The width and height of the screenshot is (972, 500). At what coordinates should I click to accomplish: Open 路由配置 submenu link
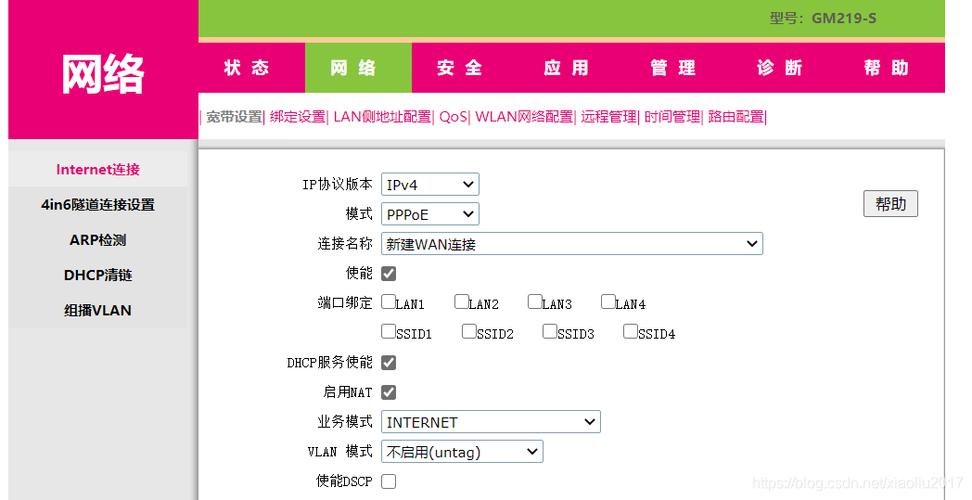coord(736,116)
